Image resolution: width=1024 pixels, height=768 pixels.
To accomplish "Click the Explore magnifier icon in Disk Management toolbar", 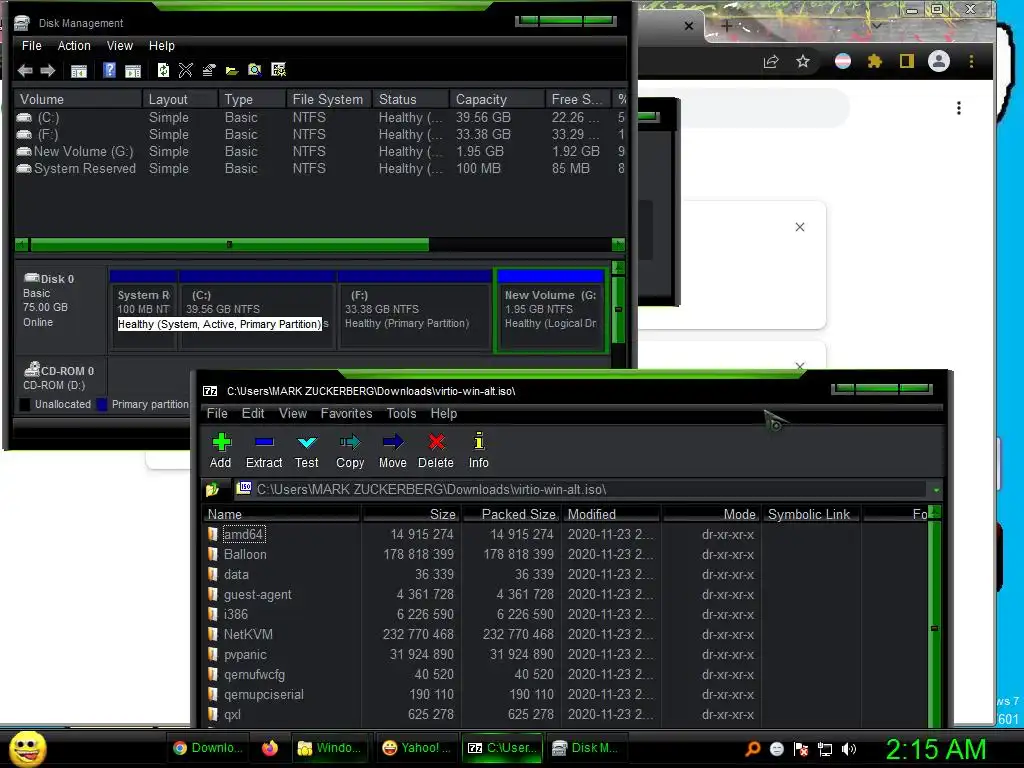I will click(x=255, y=70).
